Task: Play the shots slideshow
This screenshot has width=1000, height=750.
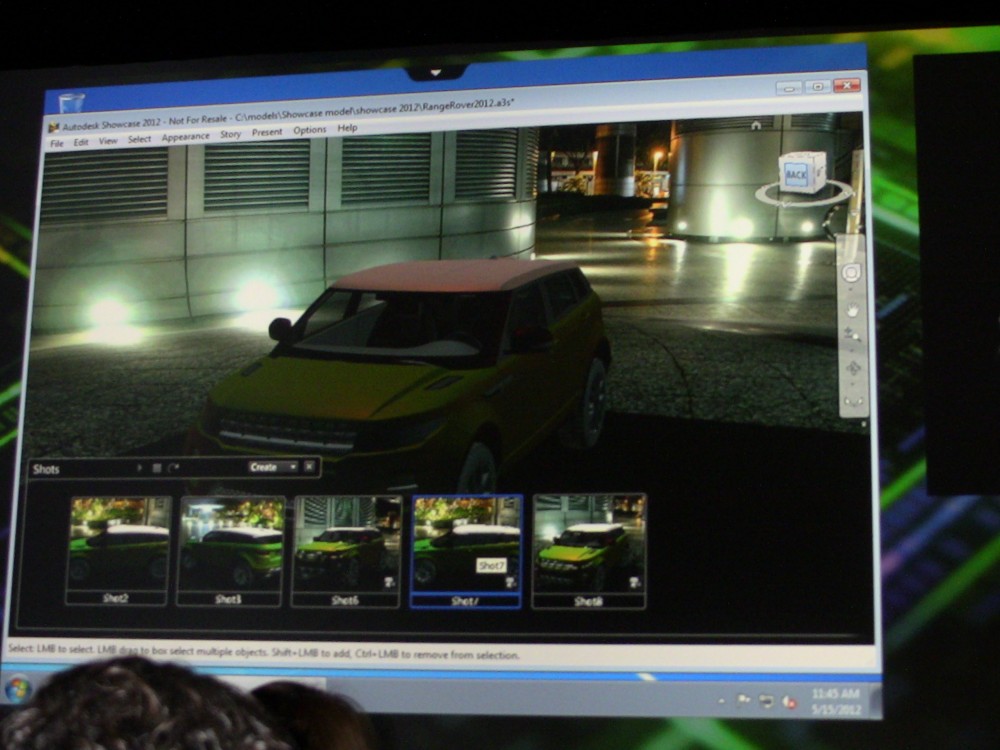Action: click(x=139, y=467)
